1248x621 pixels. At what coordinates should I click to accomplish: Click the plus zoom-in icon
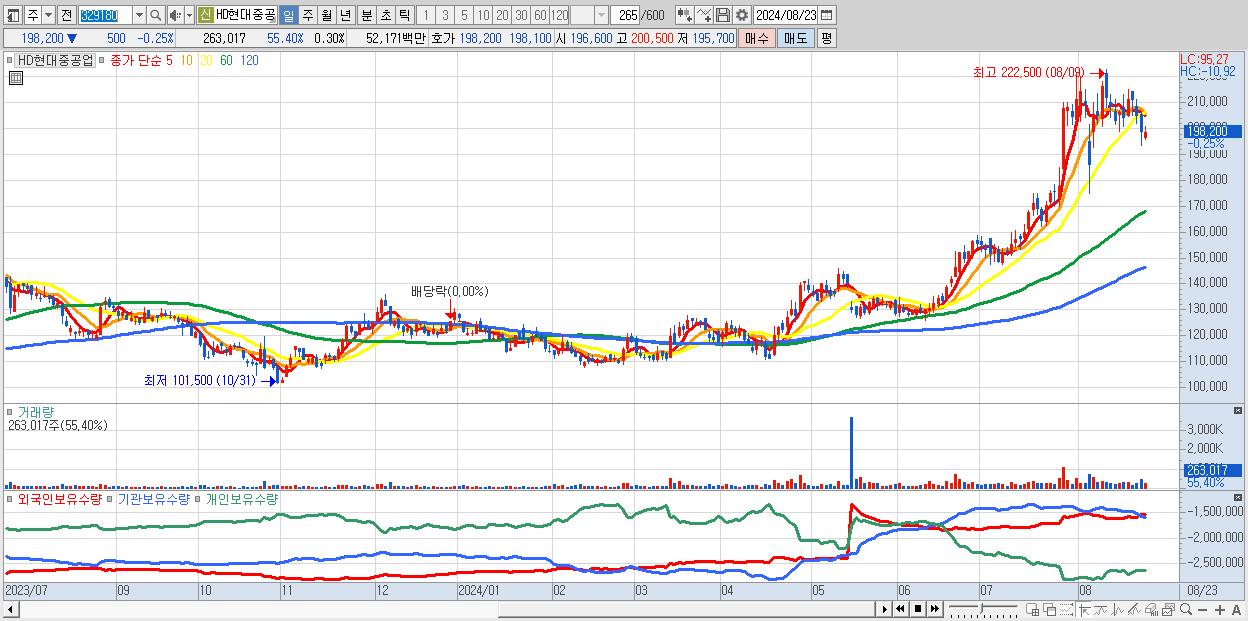(x=1220, y=610)
